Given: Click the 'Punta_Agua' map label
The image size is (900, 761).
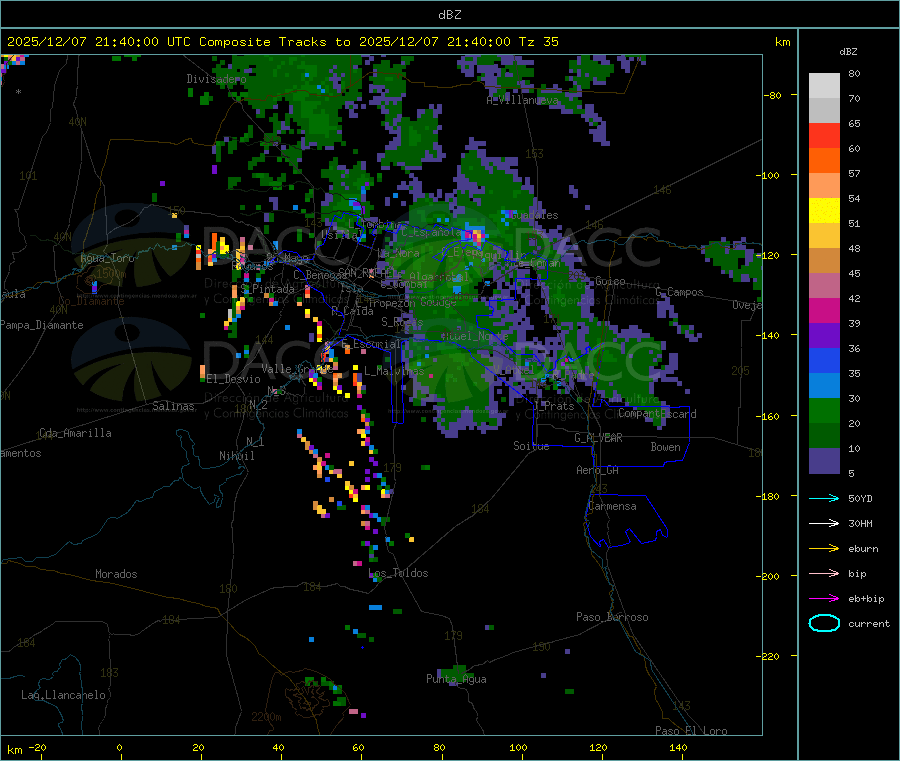Looking at the screenshot, I should coord(456,679).
